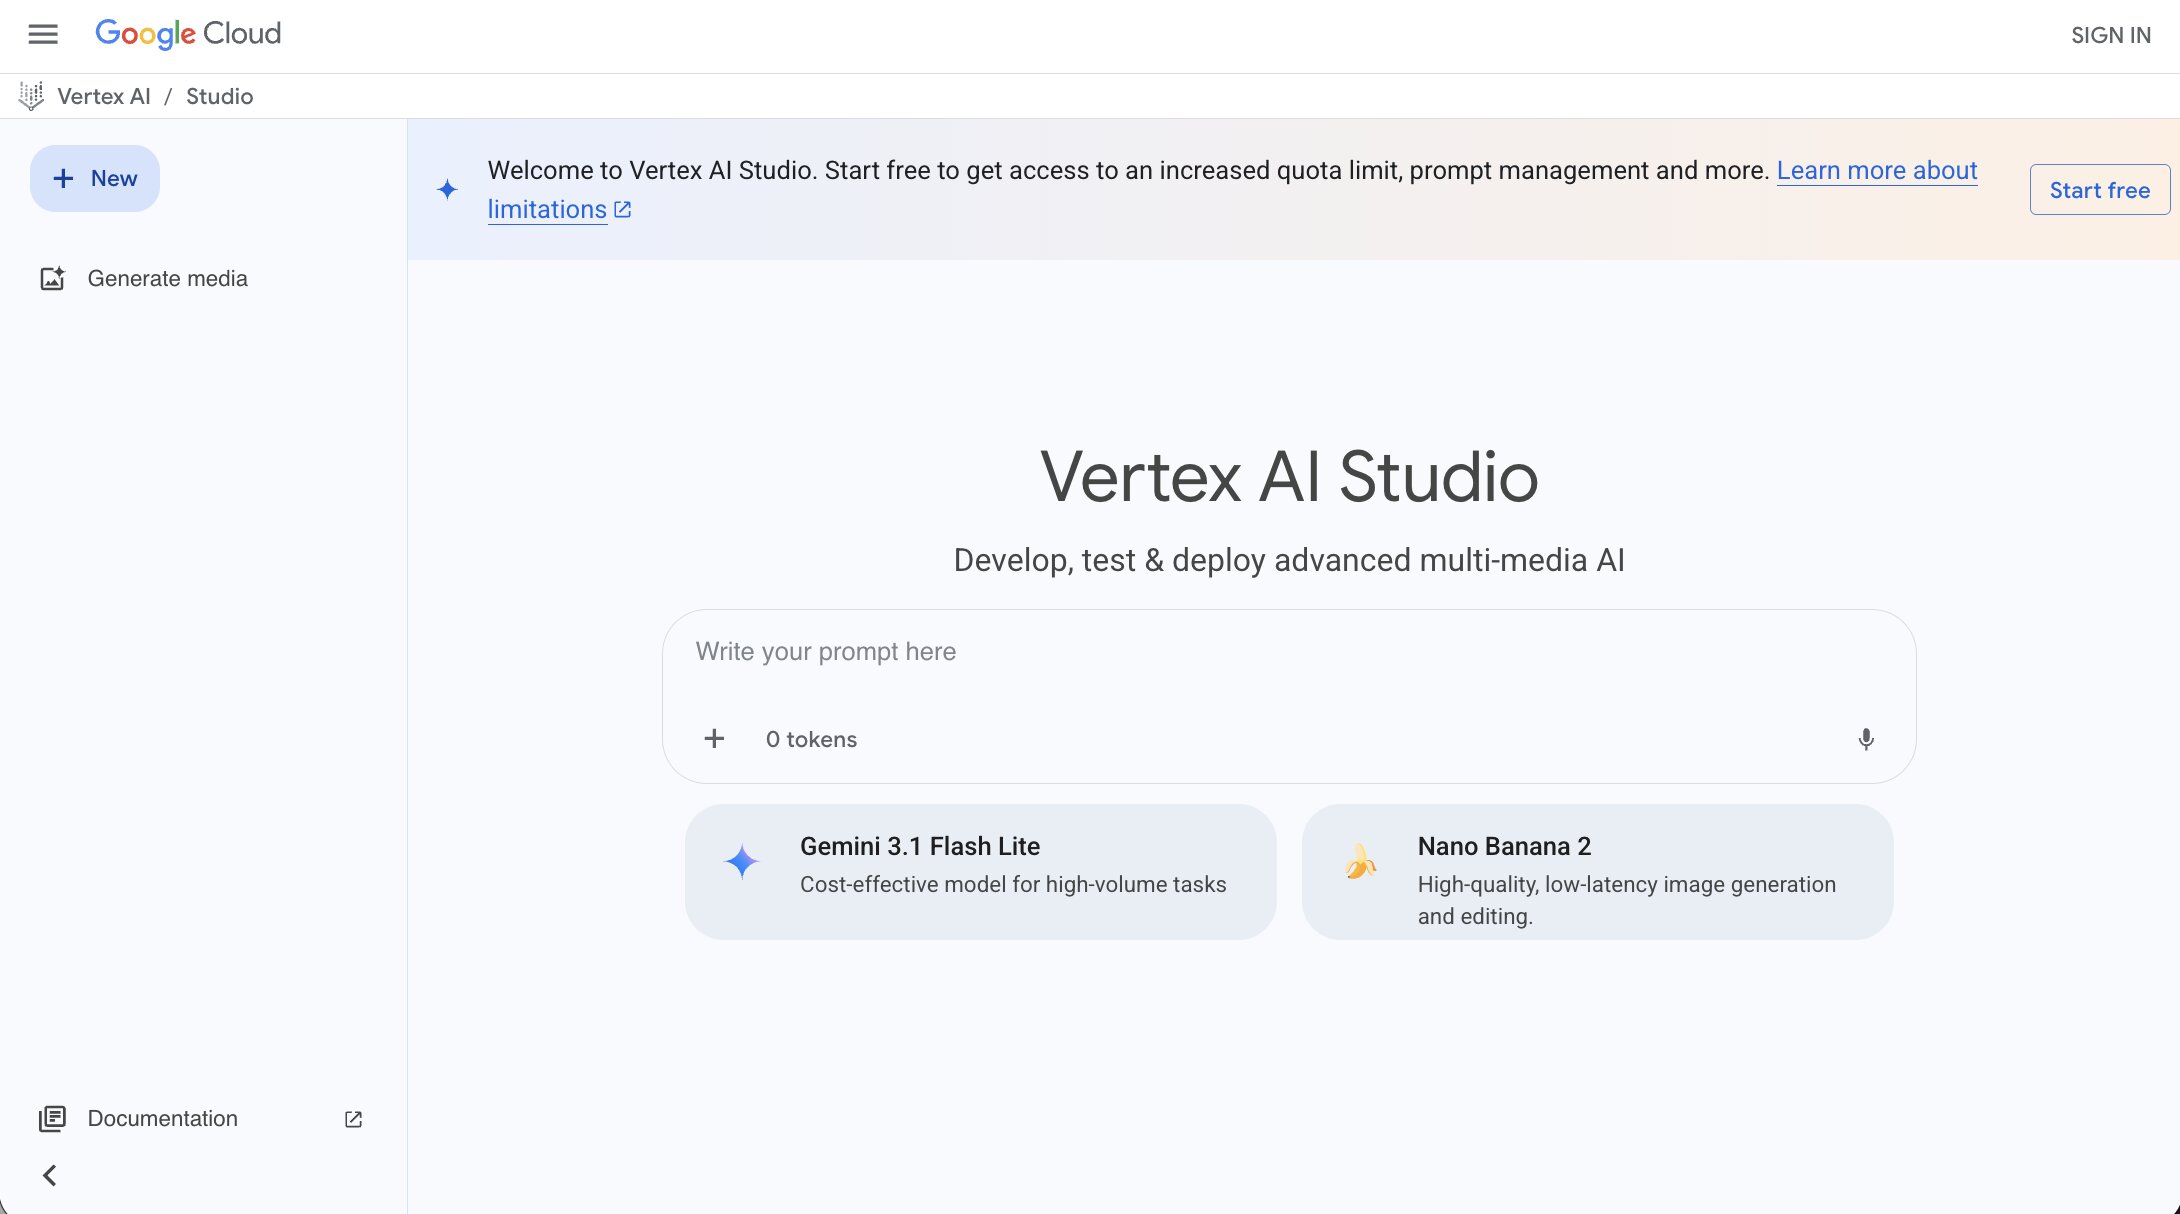The height and width of the screenshot is (1214, 2180).
Task: Select the Generate media sidebar icon
Action: 52,279
